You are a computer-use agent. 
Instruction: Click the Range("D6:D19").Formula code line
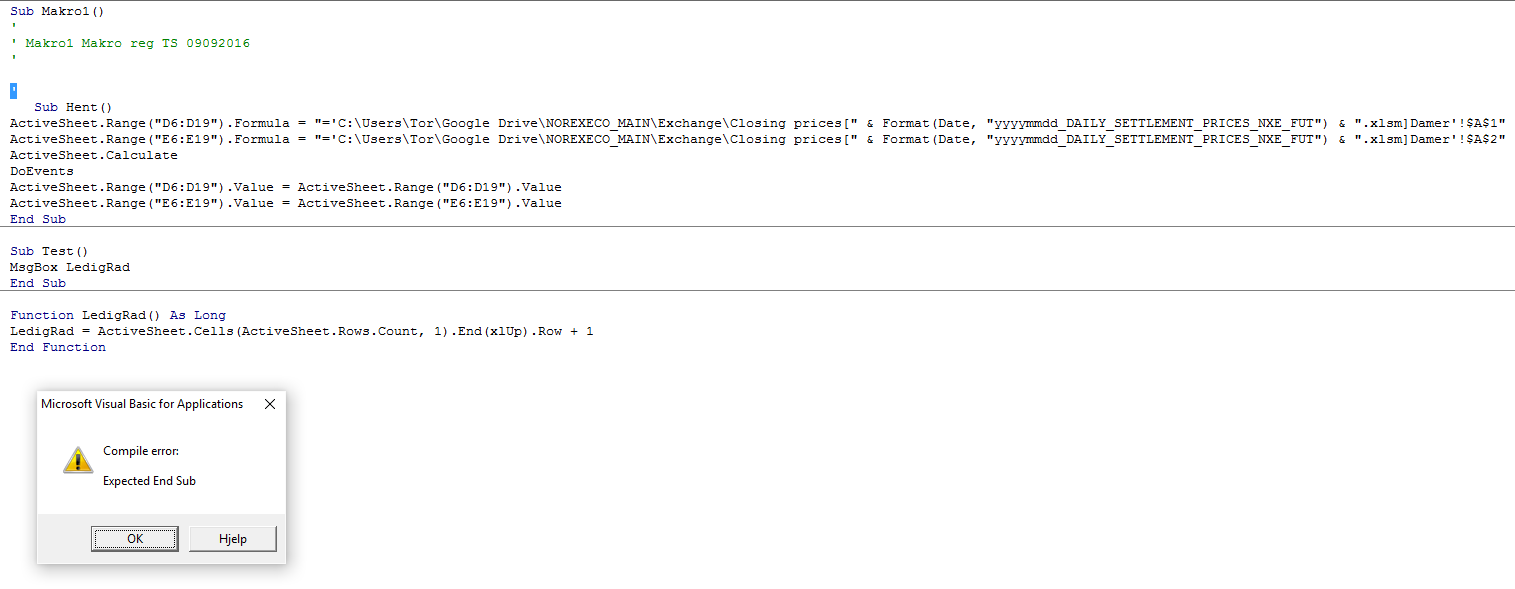pos(758,123)
